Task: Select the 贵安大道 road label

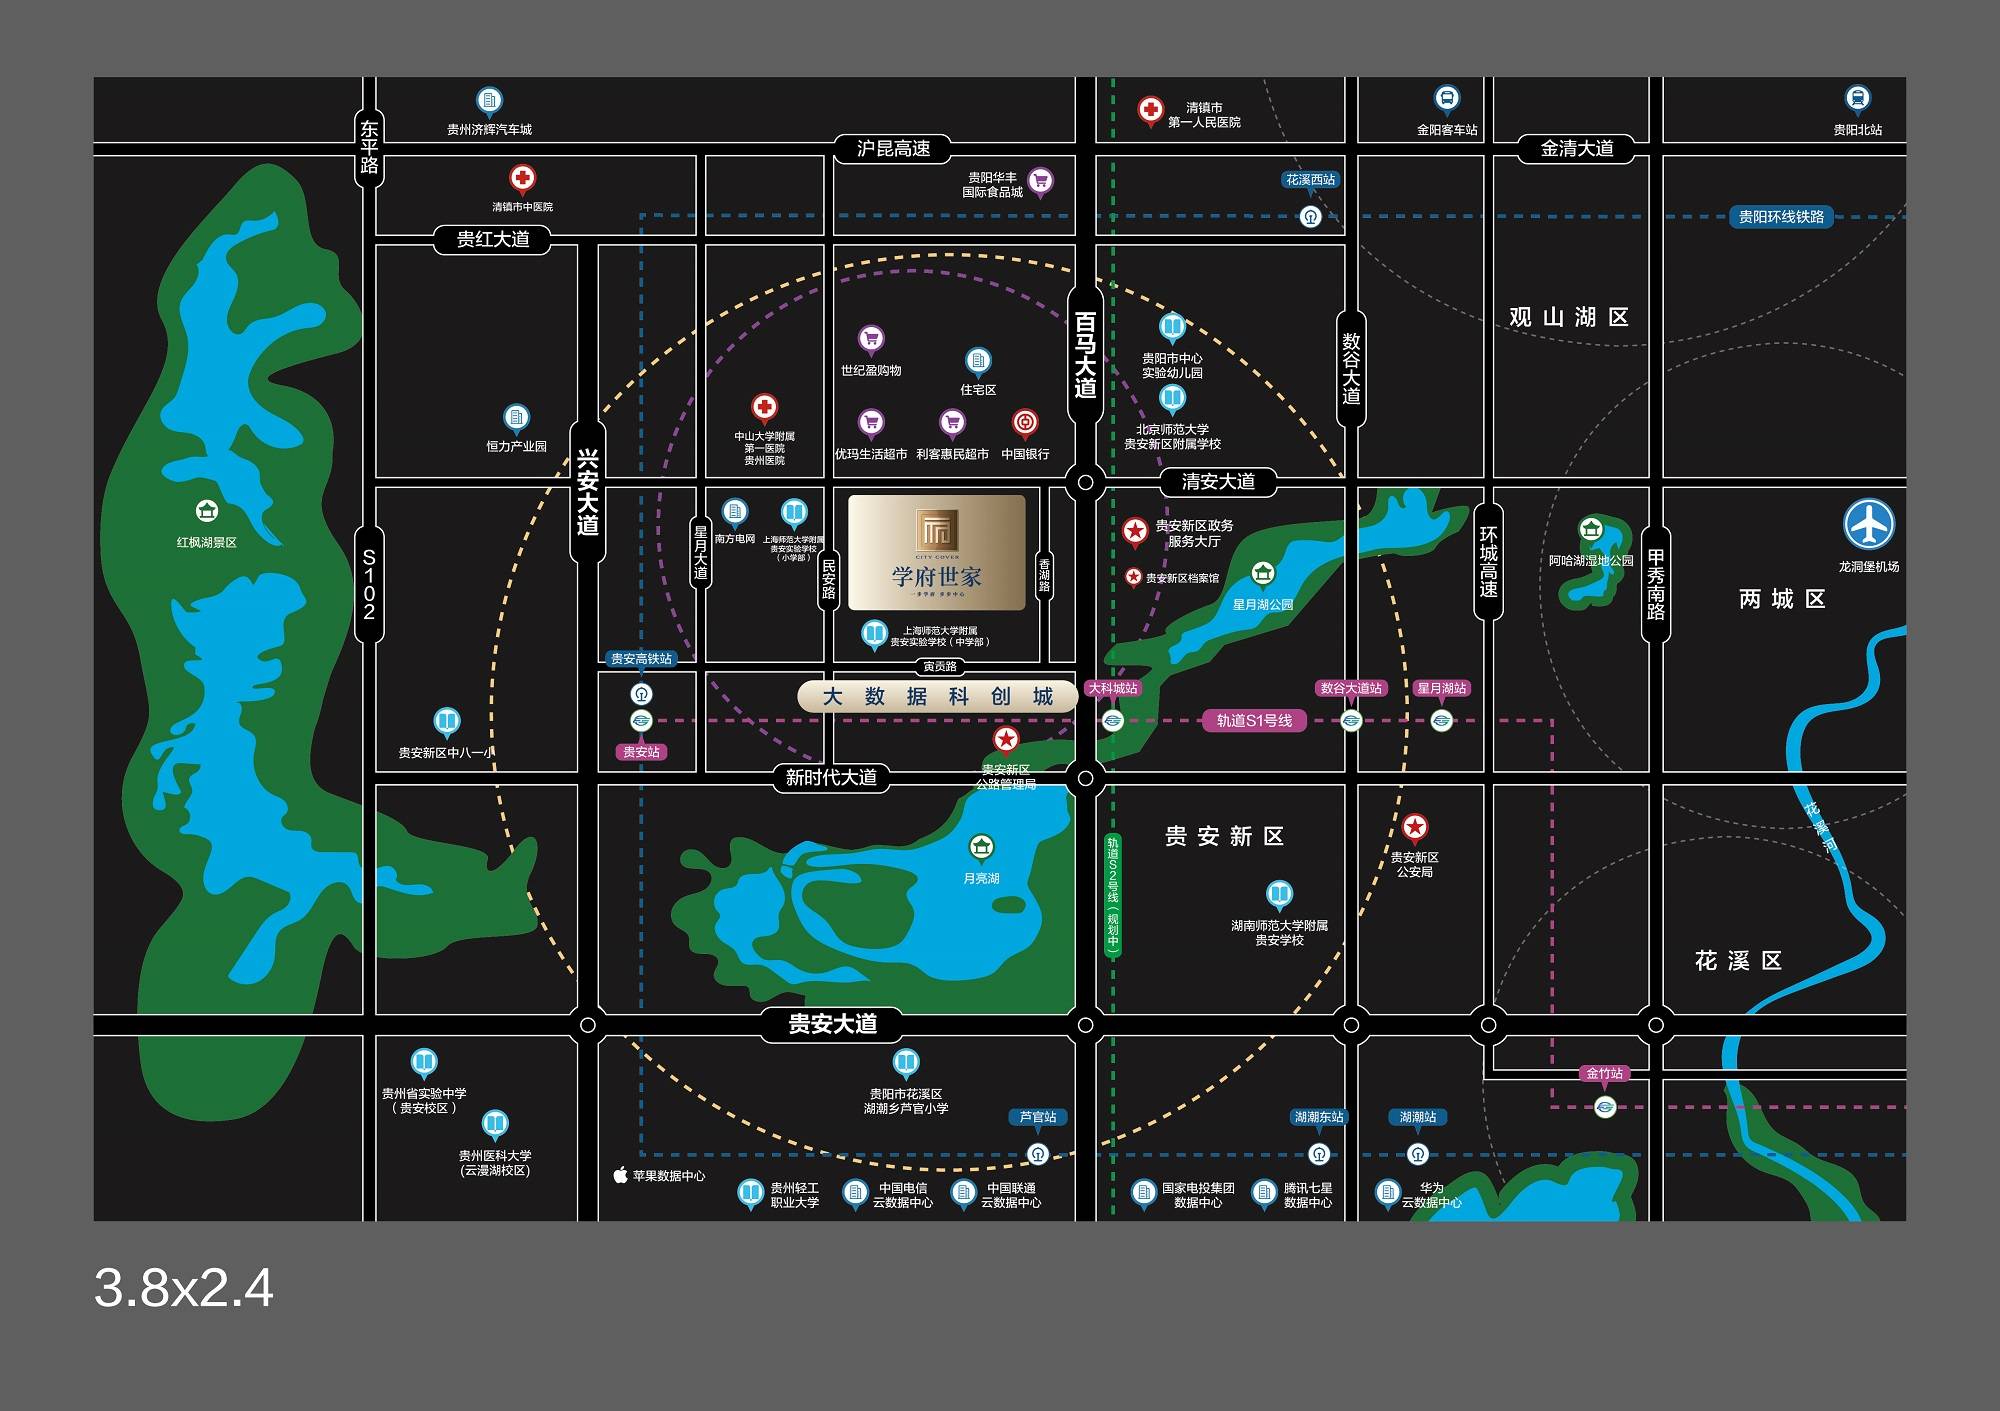Action: (832, 1024)
